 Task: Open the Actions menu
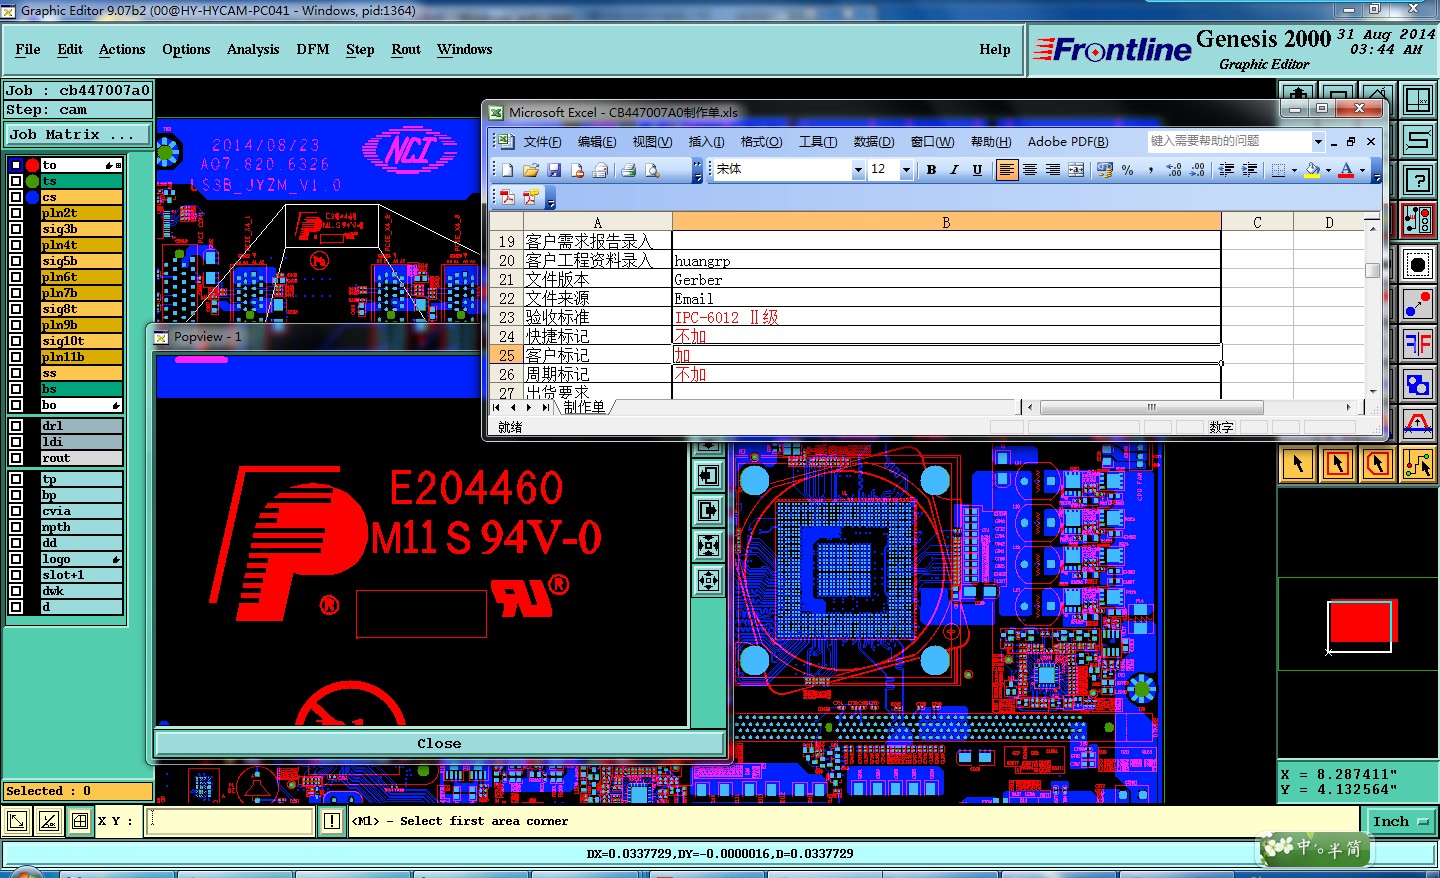(122, 49)
